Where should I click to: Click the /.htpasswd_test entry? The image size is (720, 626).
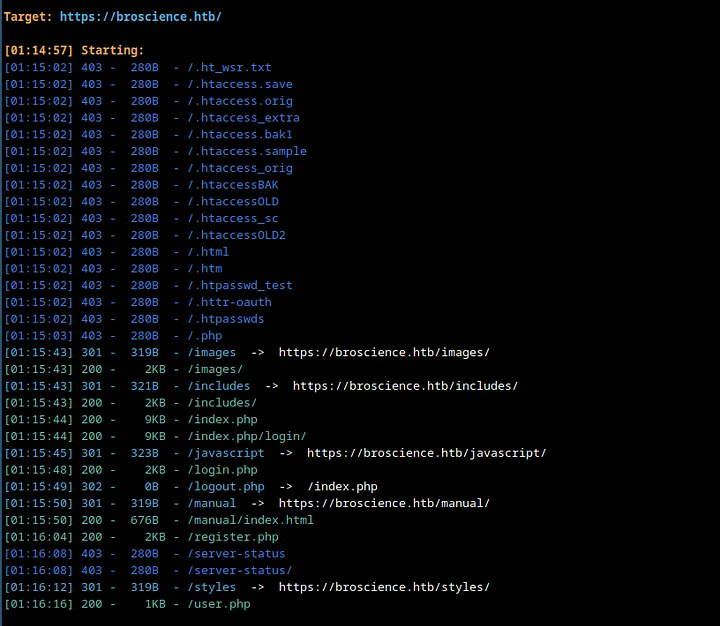pos(240,285)
